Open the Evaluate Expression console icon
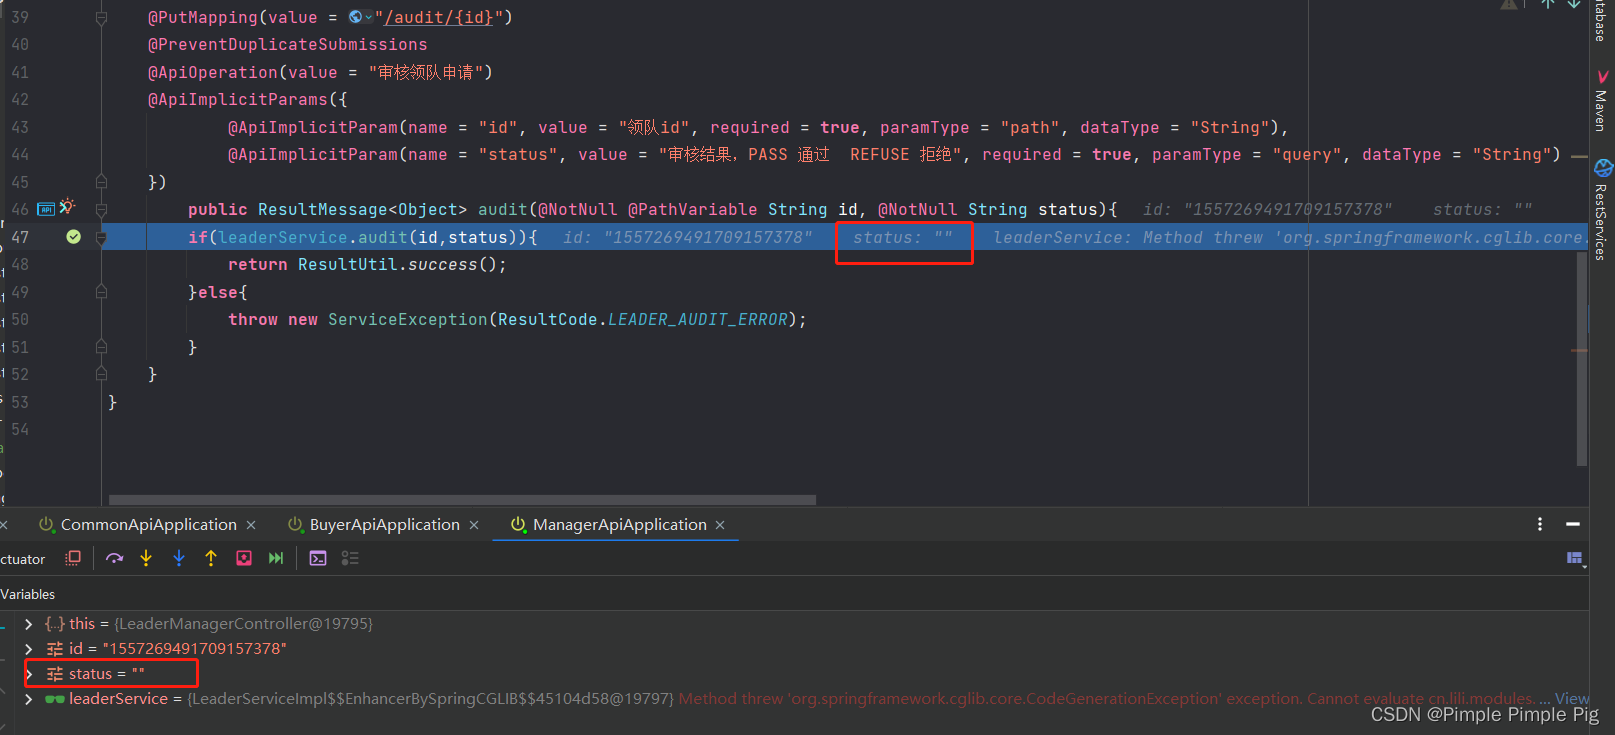The height and width of the screenshot is (735, 1615). 318,558
